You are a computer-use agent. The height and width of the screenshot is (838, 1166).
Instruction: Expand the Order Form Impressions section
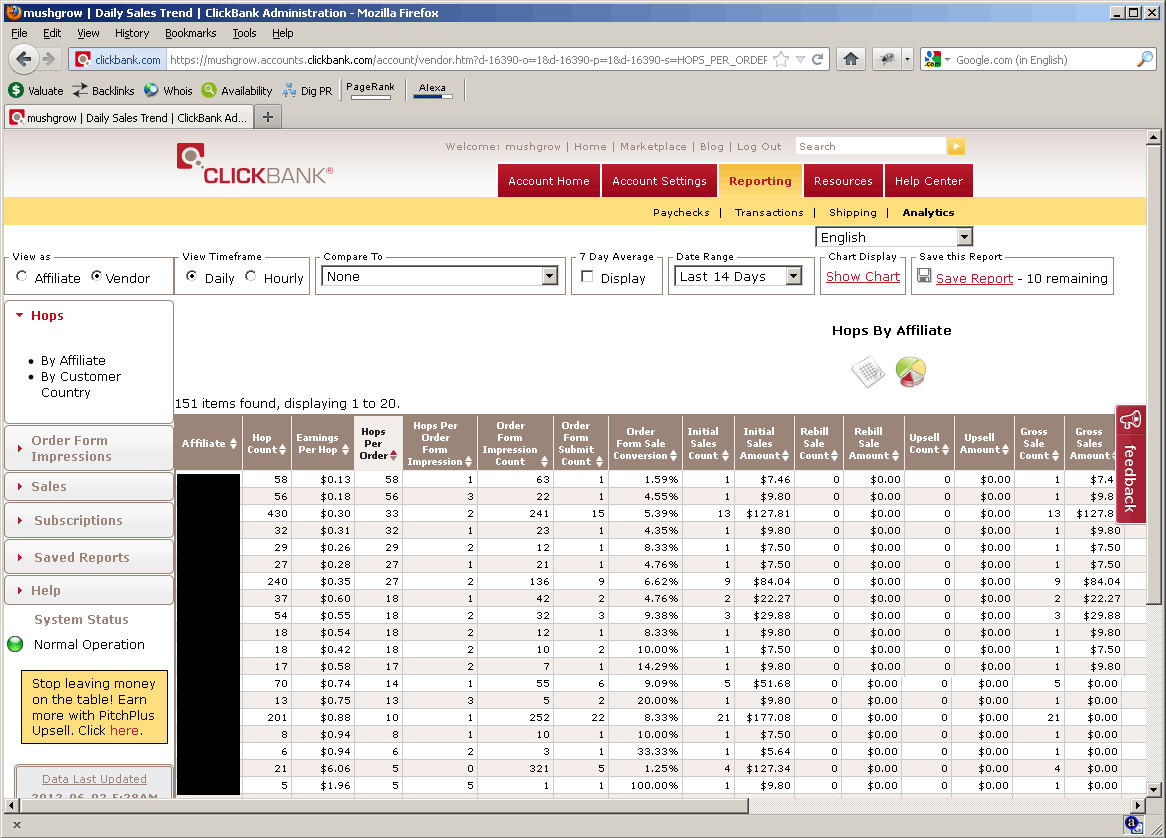[70, 448]
